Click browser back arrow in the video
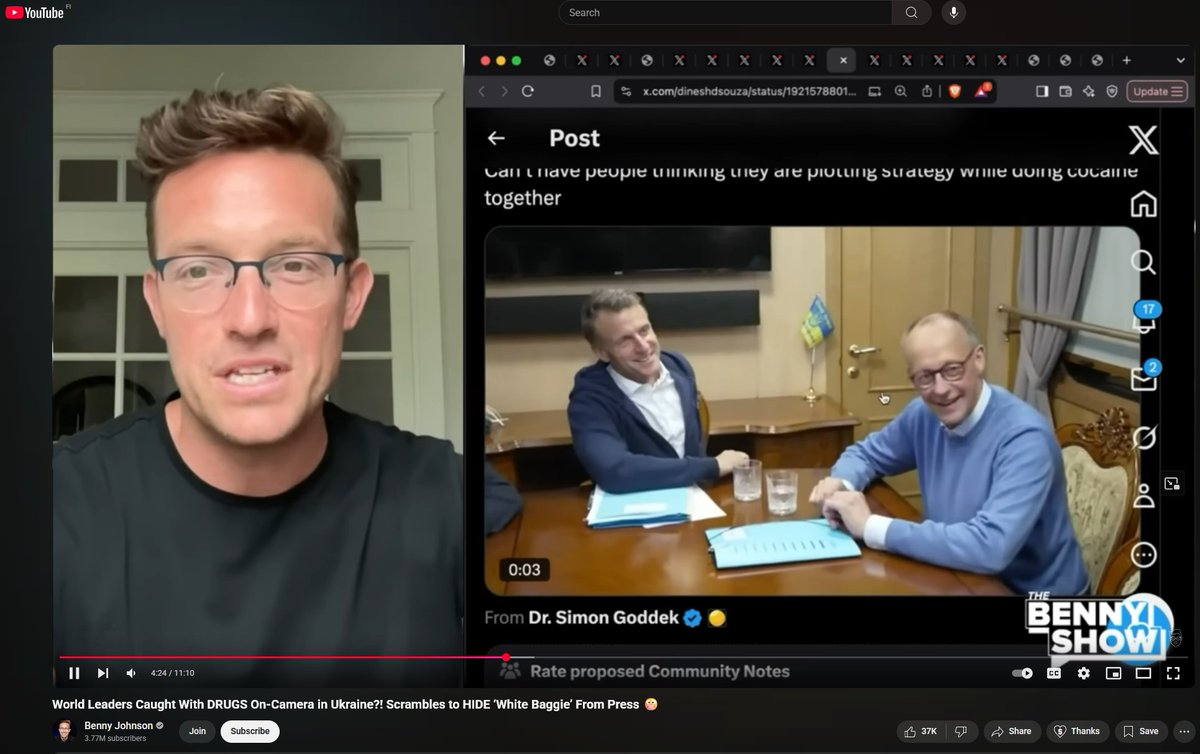This screenshot has width=1200, height=754. pyautogui.click(x=481, y=91)
